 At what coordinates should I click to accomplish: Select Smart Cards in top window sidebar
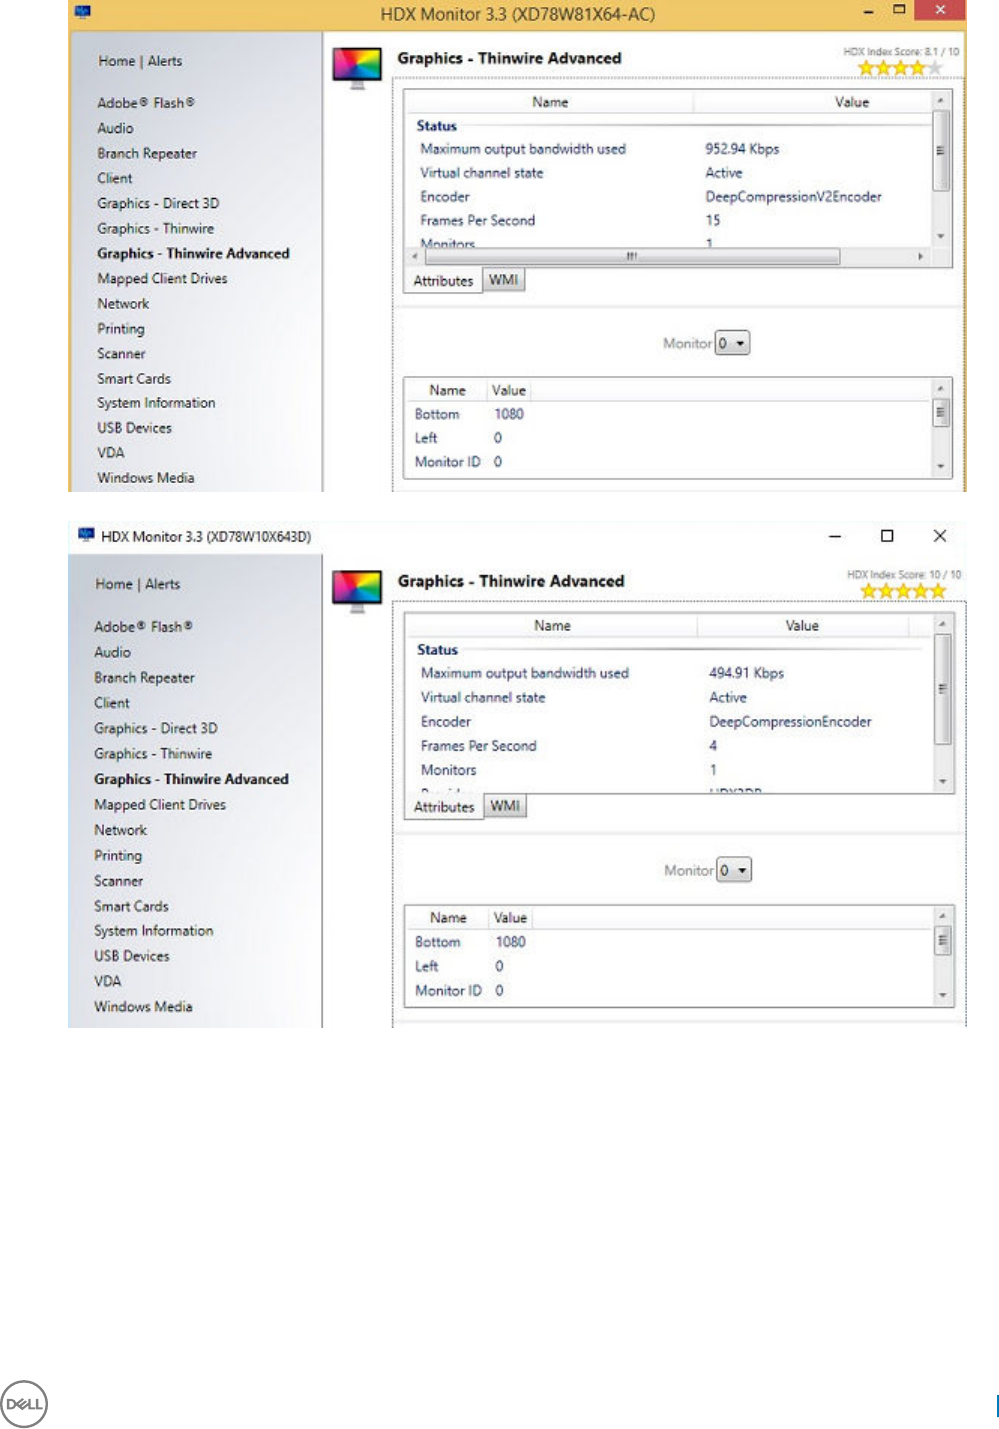(x=134, y=378)
